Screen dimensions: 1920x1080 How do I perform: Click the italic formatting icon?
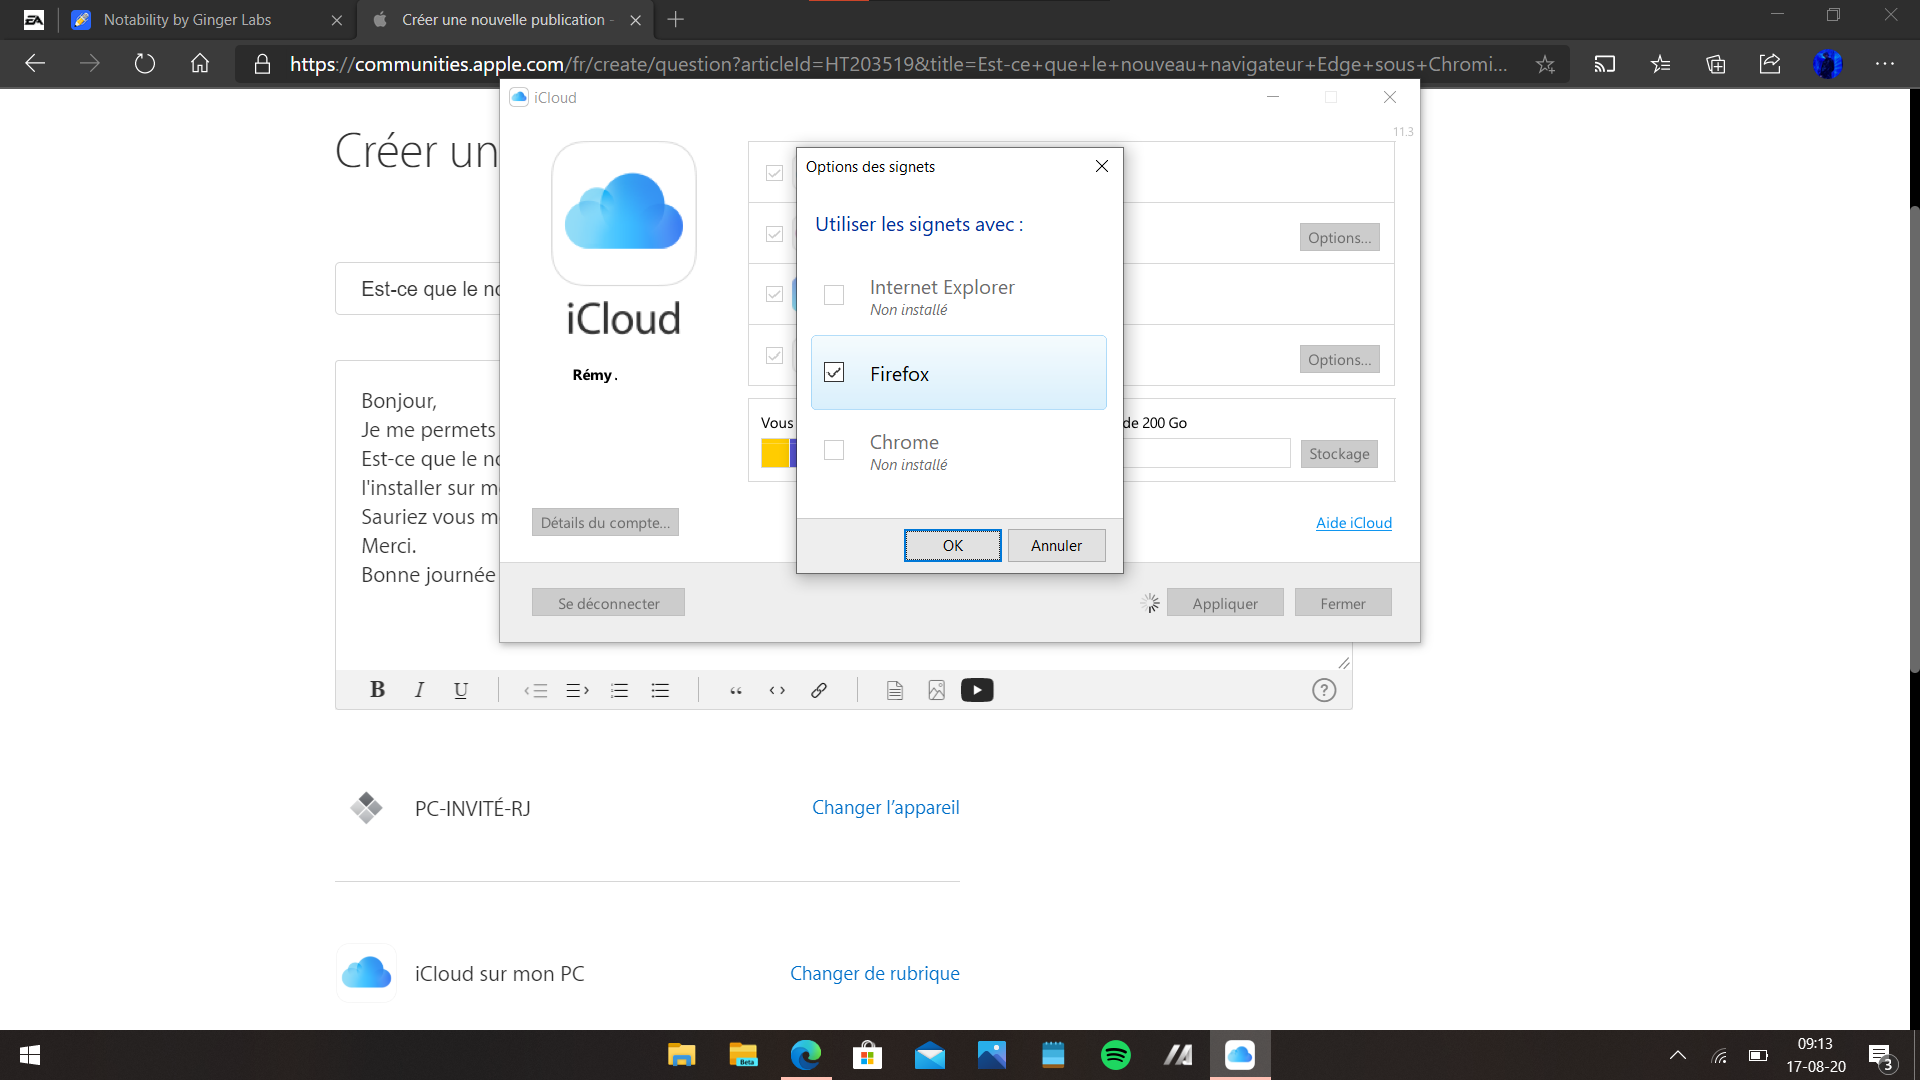[x=419, y=690]
